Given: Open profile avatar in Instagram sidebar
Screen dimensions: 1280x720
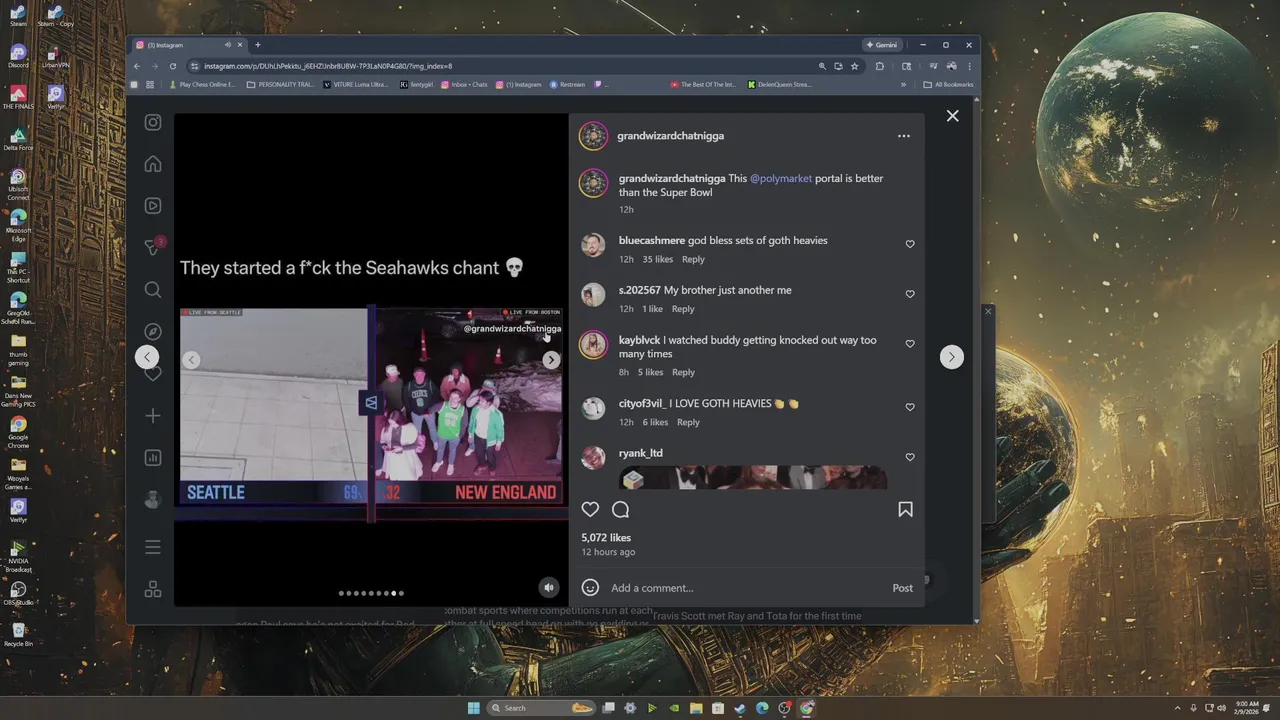Looking at the screenshot, I should click(153, 500).
